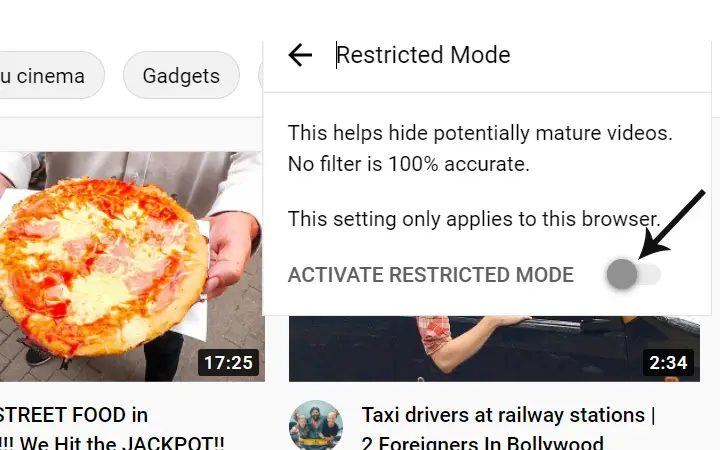
Task: Click 'This setting only applies to this browser'
Action: point(474,219)
